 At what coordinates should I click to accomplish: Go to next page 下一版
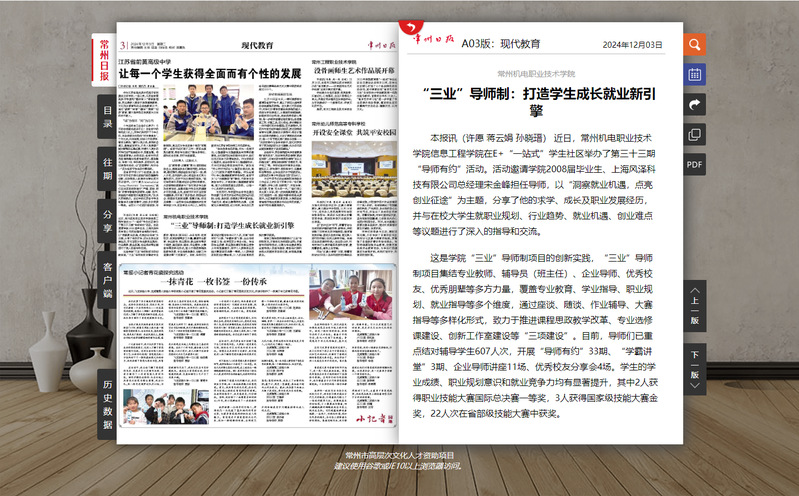pyautogui.click(x=694, y=362)
